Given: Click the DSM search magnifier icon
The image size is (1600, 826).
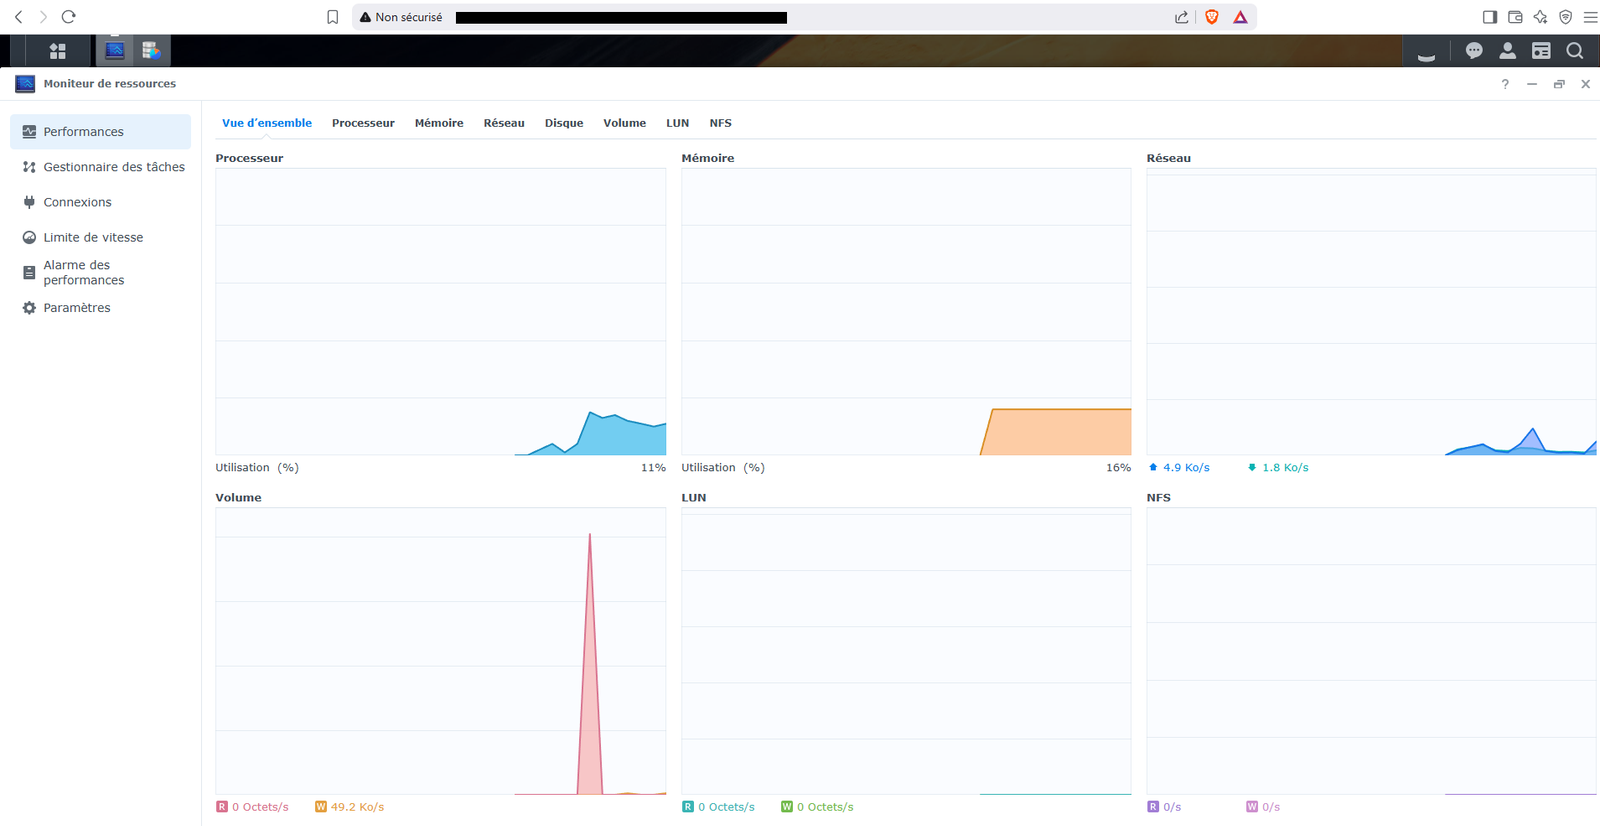Looking at the screenshot, I should (x=1574, y=51).
